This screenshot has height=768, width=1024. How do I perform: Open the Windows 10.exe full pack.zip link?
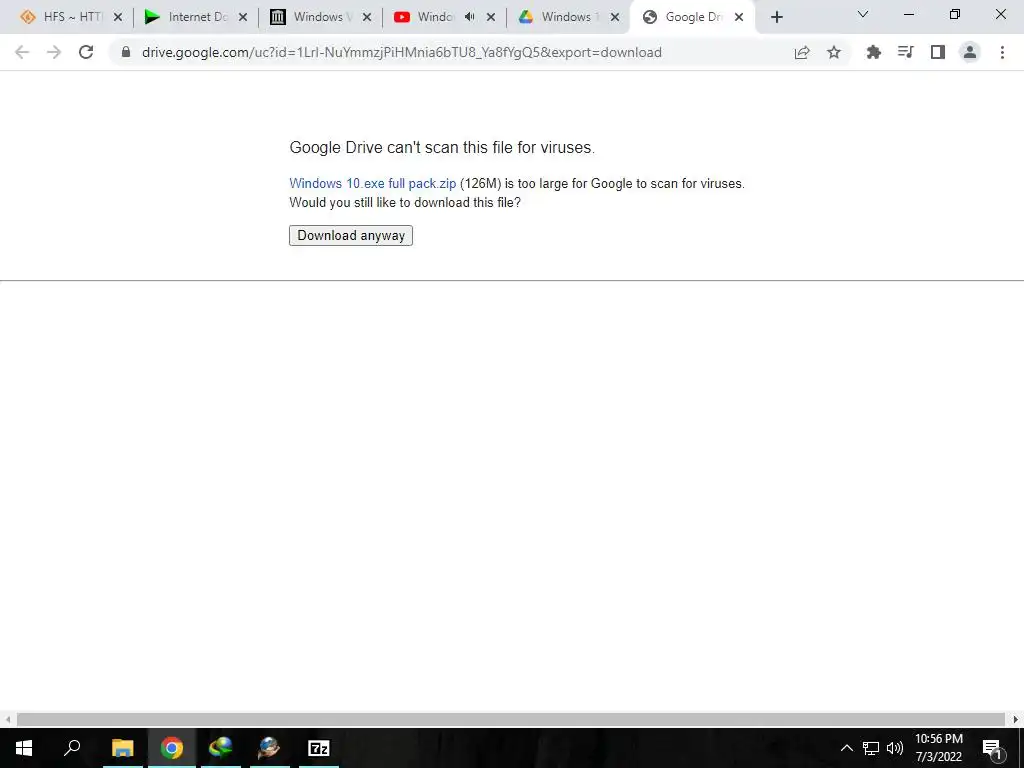coord(372,184)
